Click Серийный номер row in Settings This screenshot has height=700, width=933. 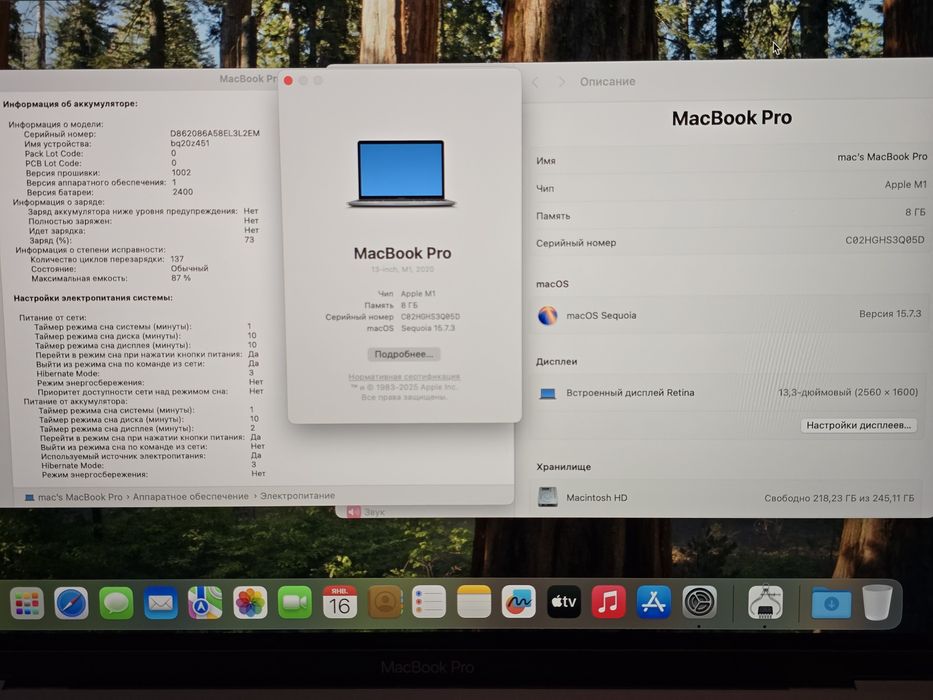(x=731, y=241)
